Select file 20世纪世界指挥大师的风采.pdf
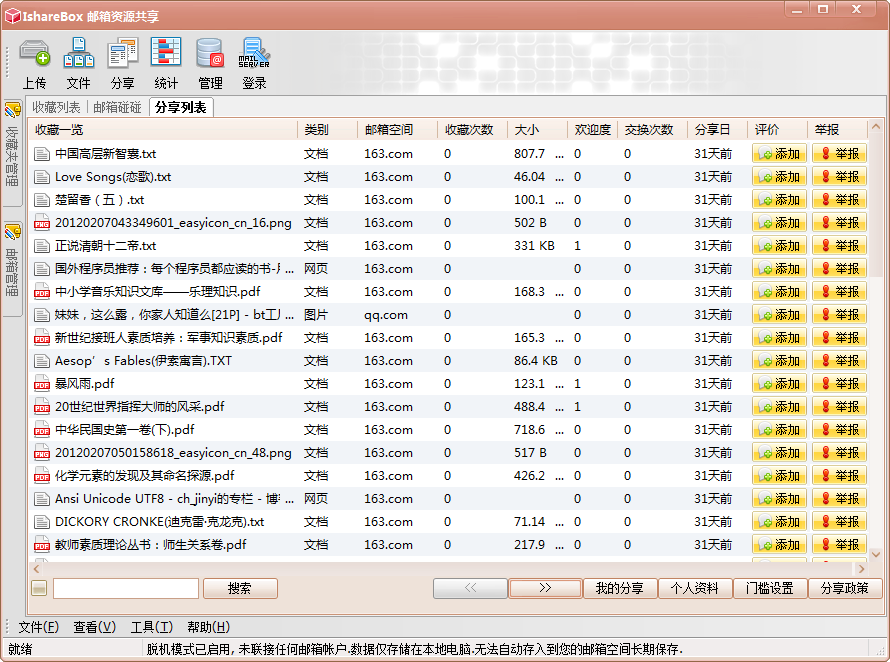The width and height of the screenshot is (890, 662). pos(139,407)
